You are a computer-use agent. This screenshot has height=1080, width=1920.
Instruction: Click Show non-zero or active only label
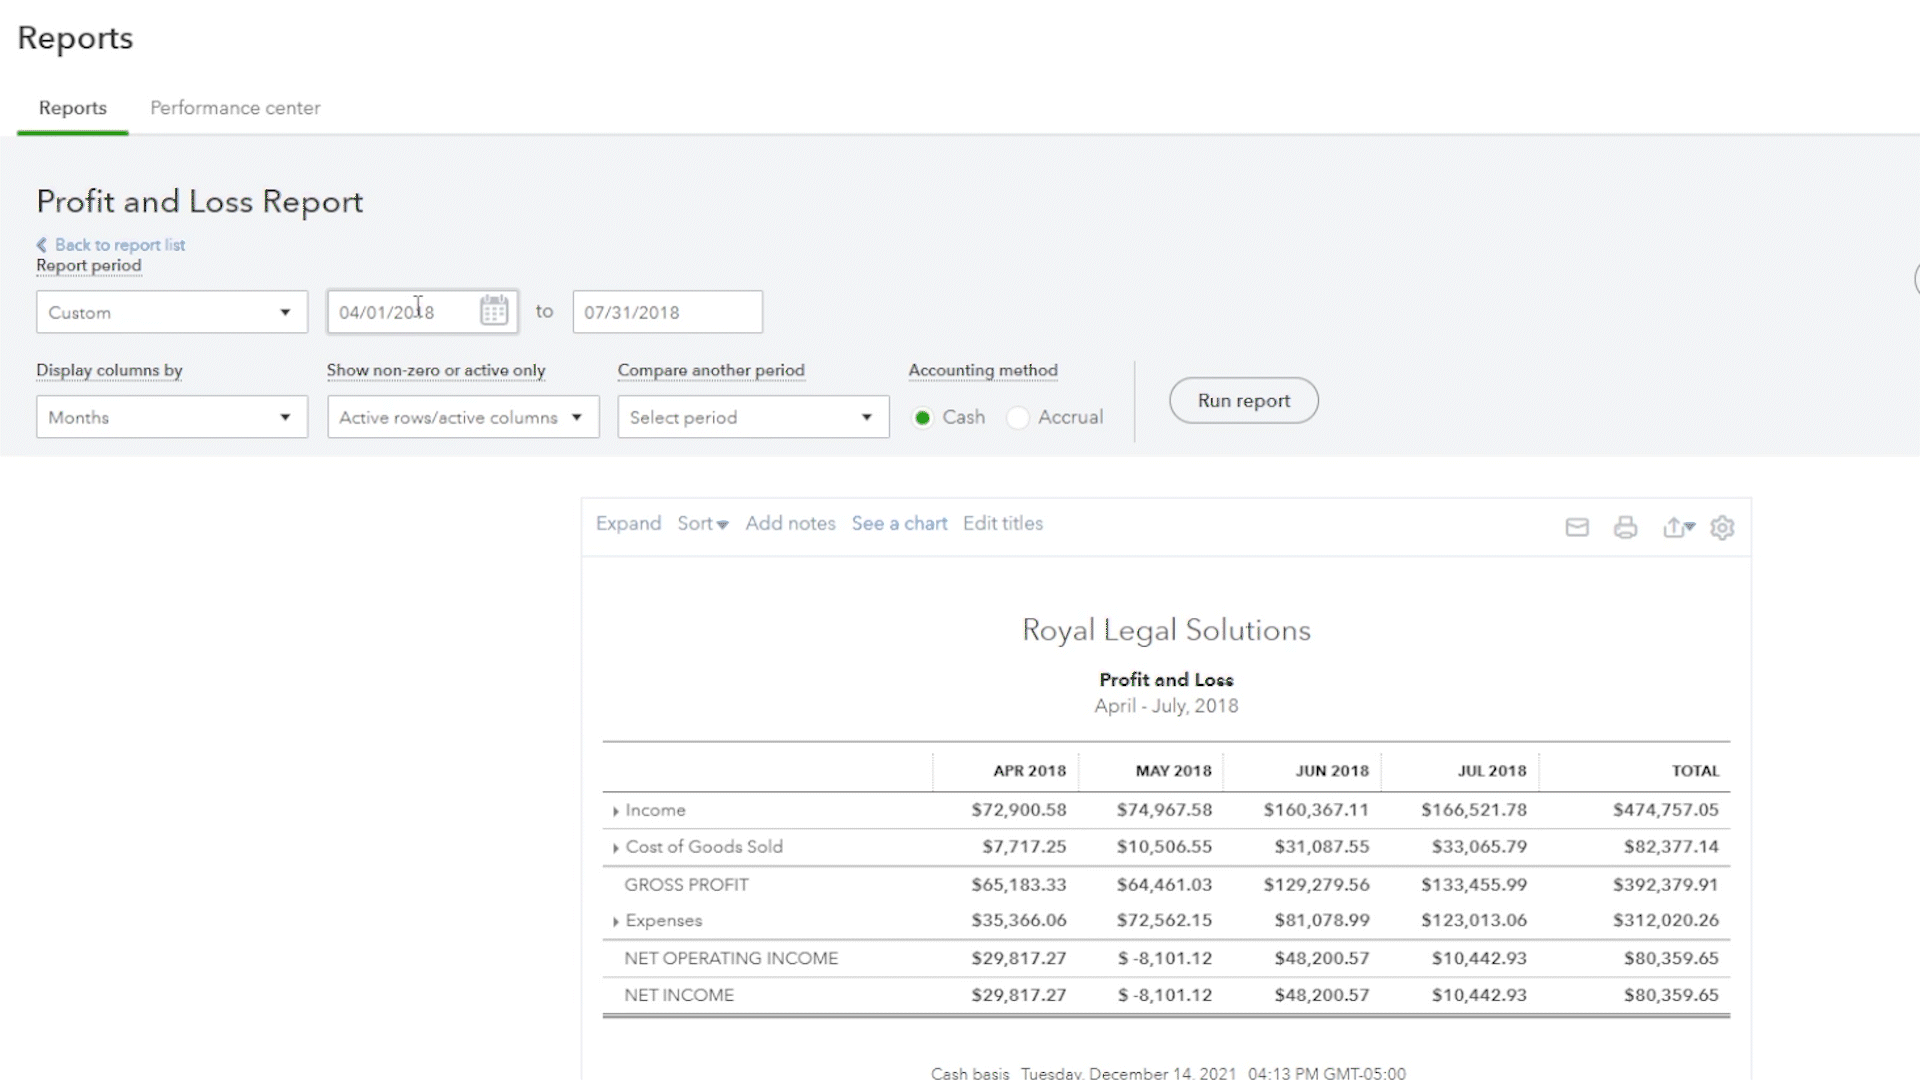[x=436, y=370]
